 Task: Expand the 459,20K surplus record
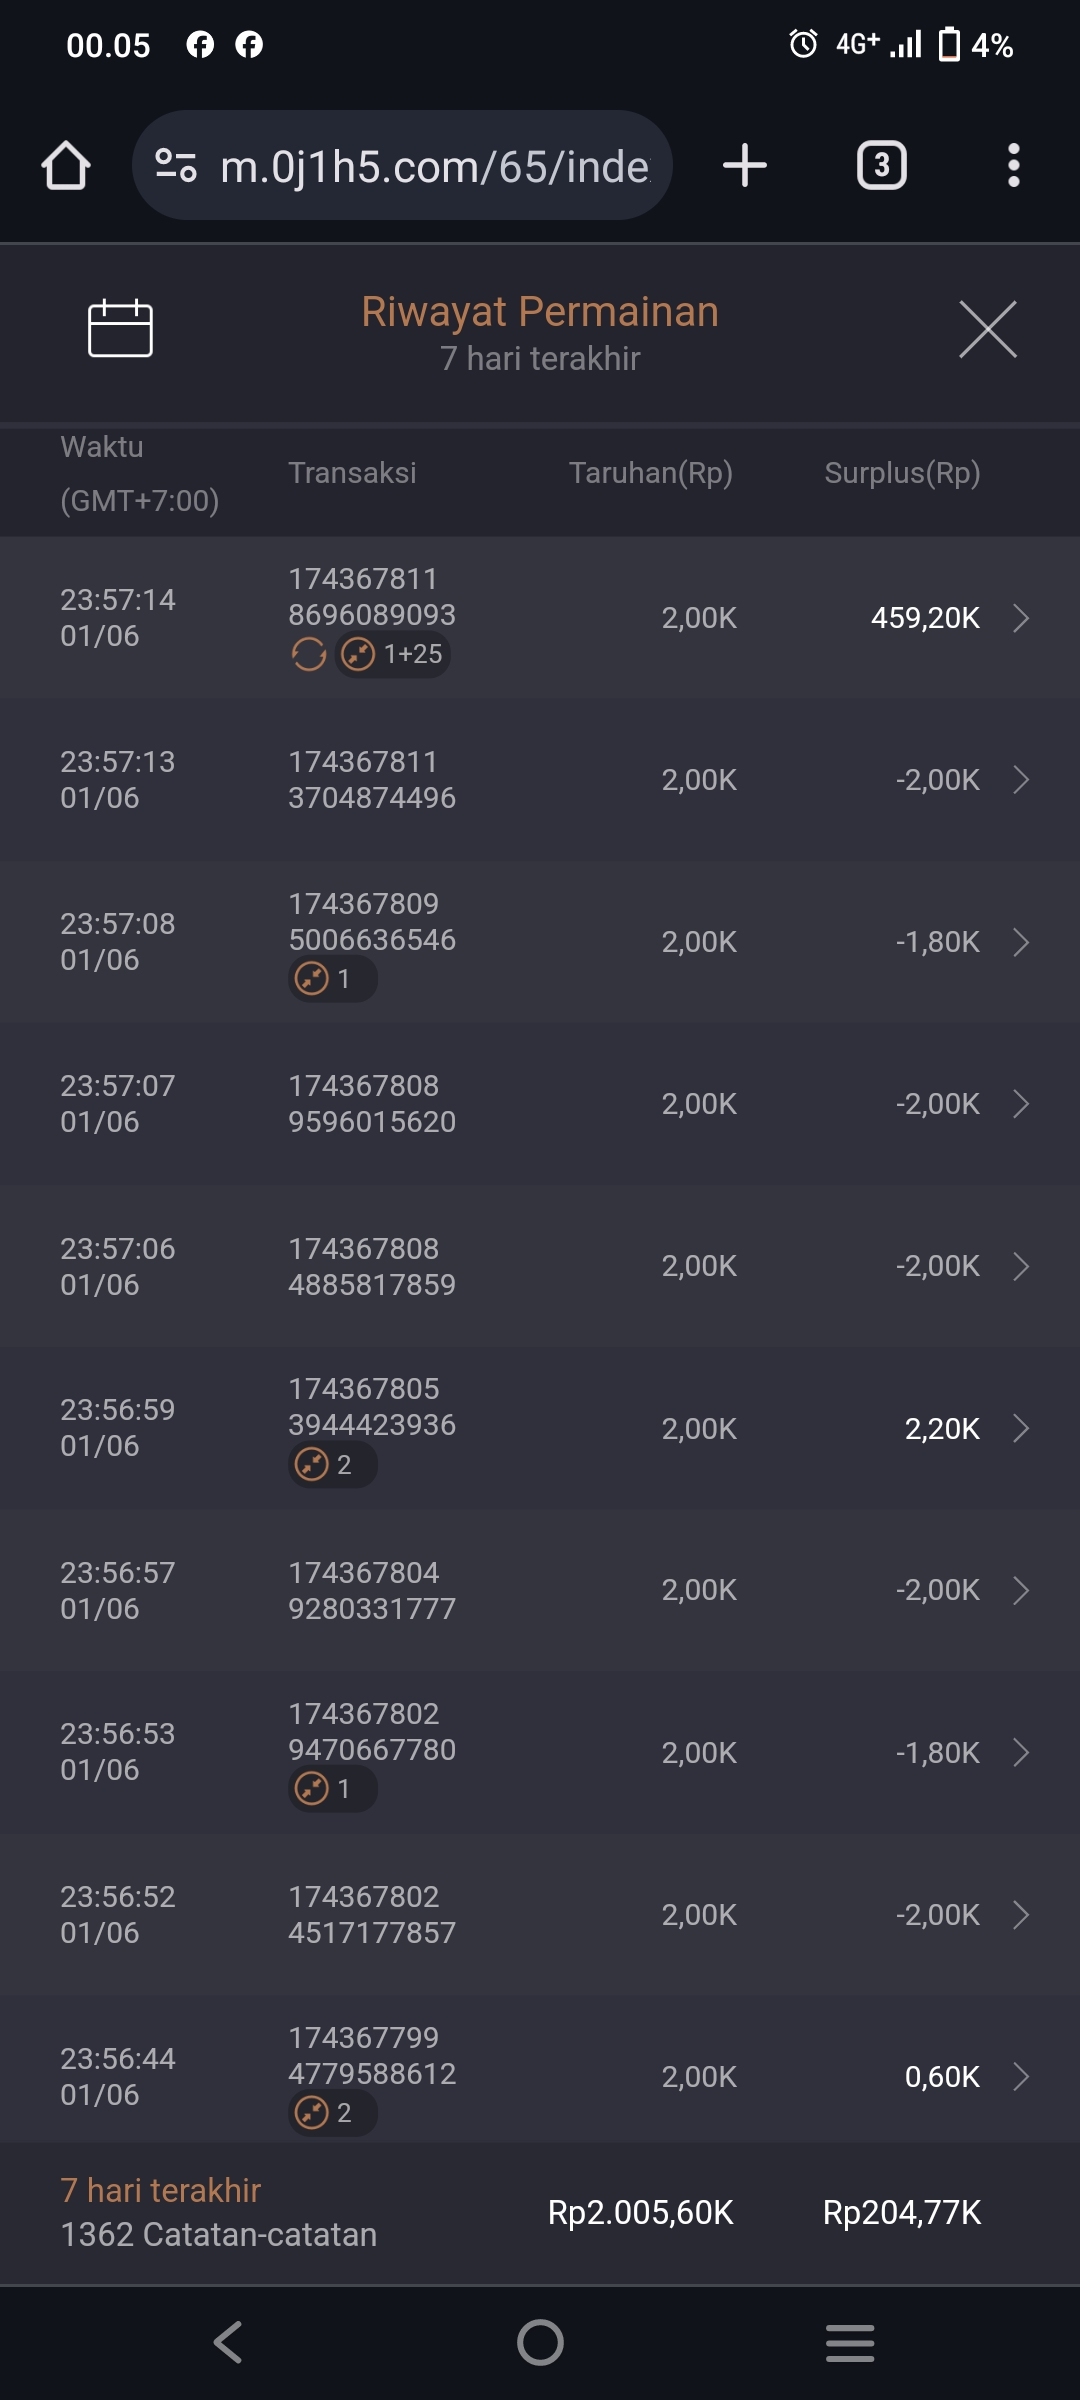point(1020,618)
